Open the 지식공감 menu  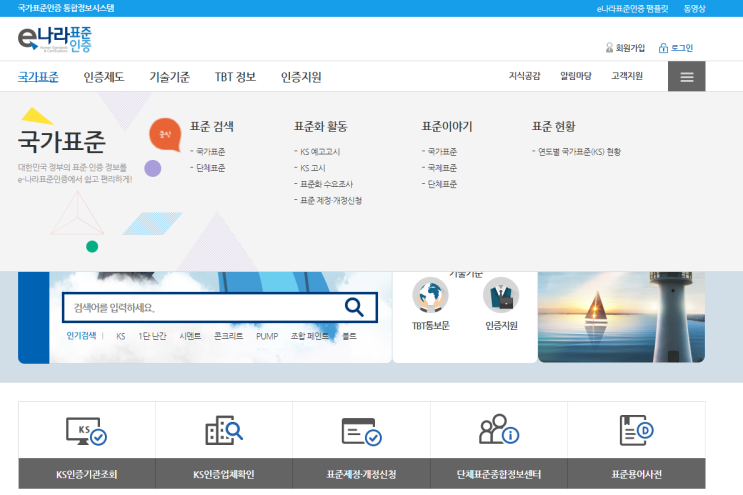[x=525, y=76]
